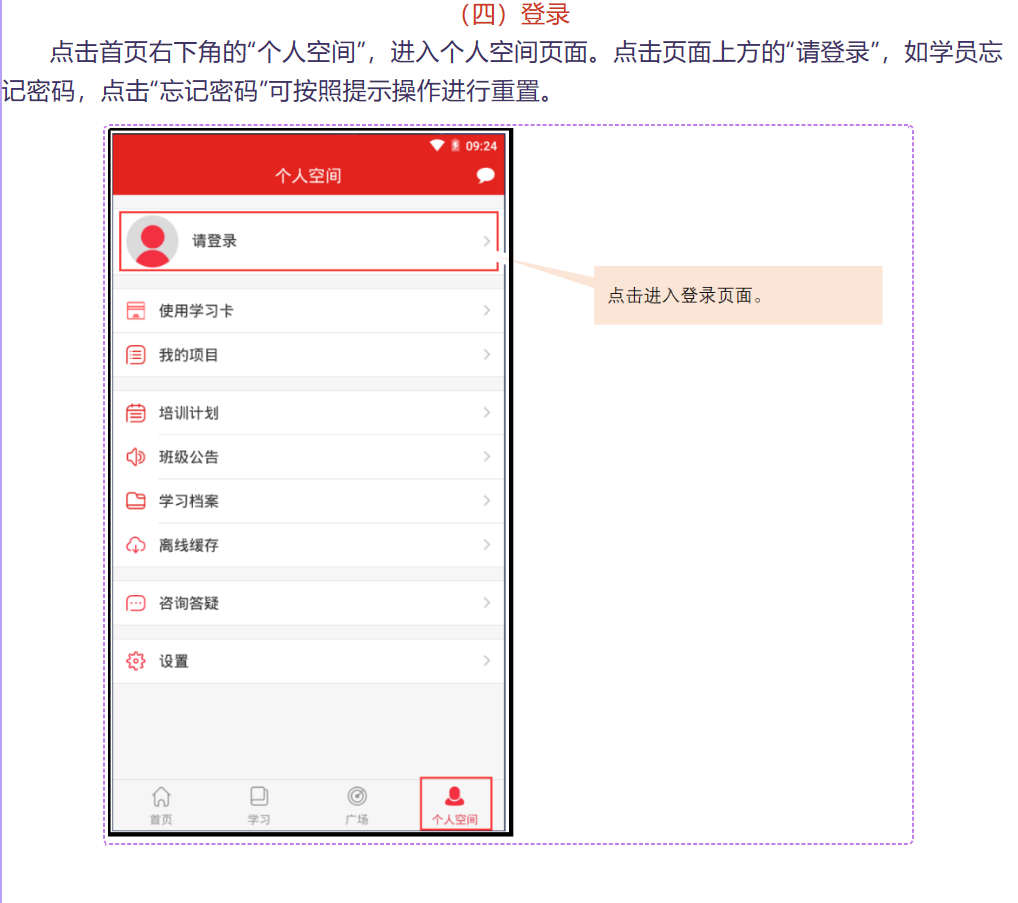Click the study card icon
Image resolution: width=1018 pixels, height=903 pixels.
coord(136,311)
